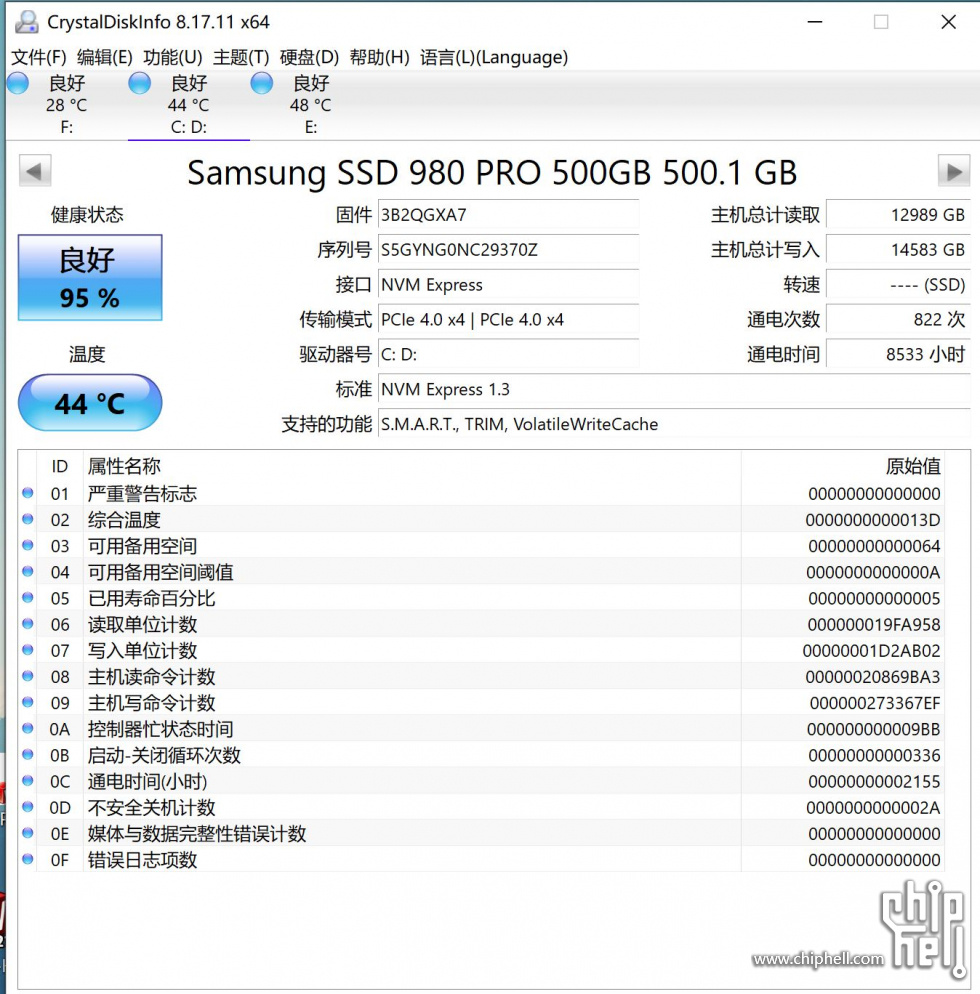
Task: Click the Samsung SSD 980 PRO model title
Action: (x=492, y=172)
